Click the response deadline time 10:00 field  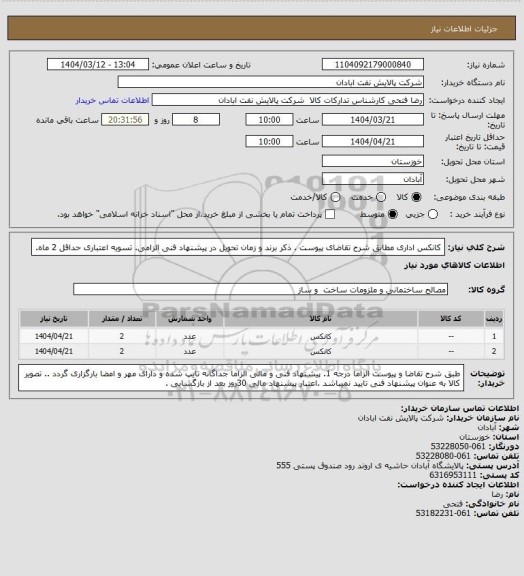pos(269,120)
